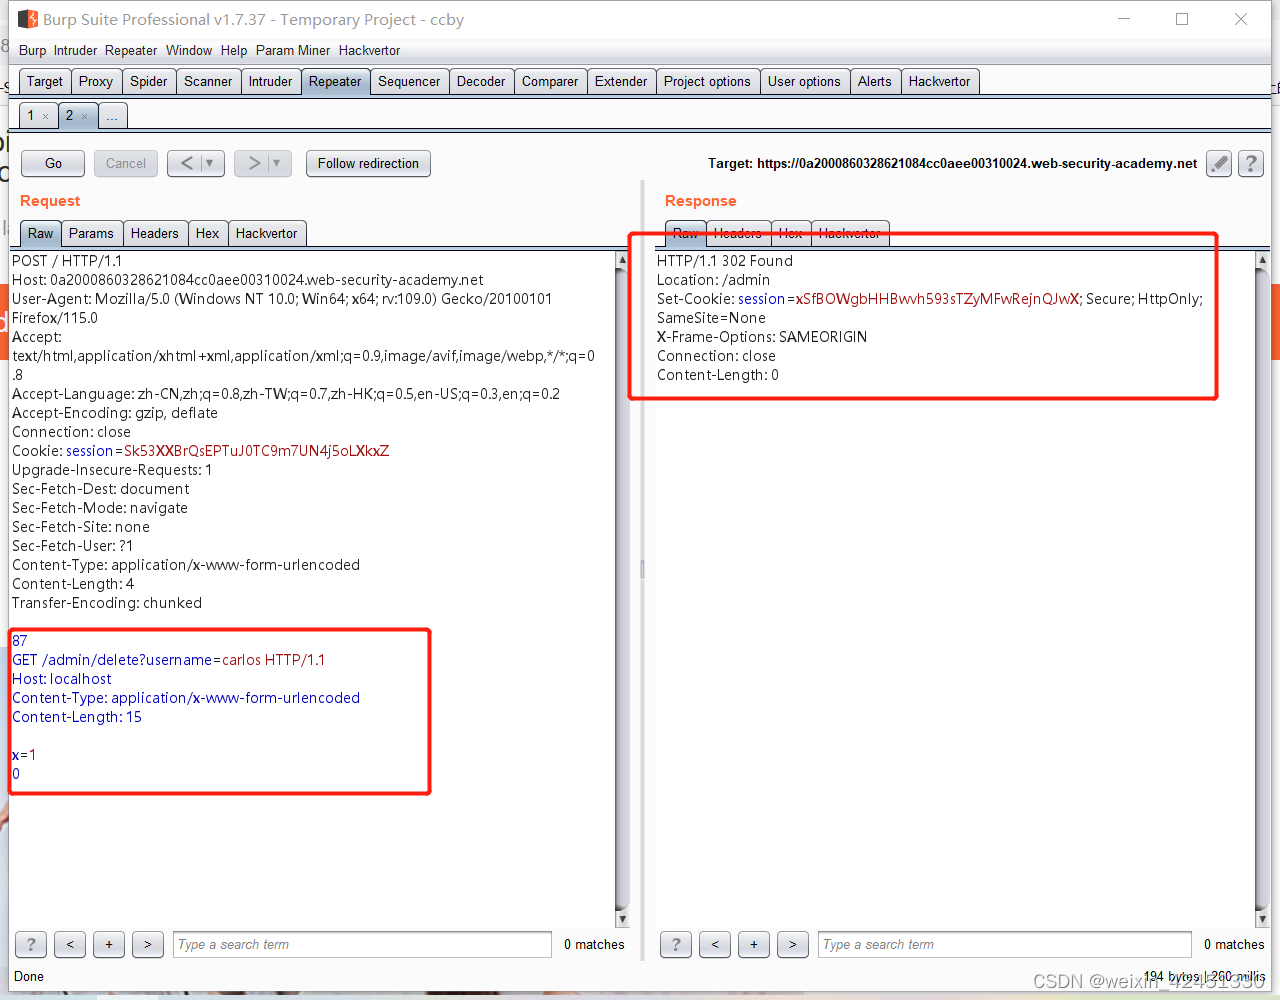The width and height of the screenshot is (1280, 1000).
Task: Select response Hex view tab
Action: tap(791, 233)
